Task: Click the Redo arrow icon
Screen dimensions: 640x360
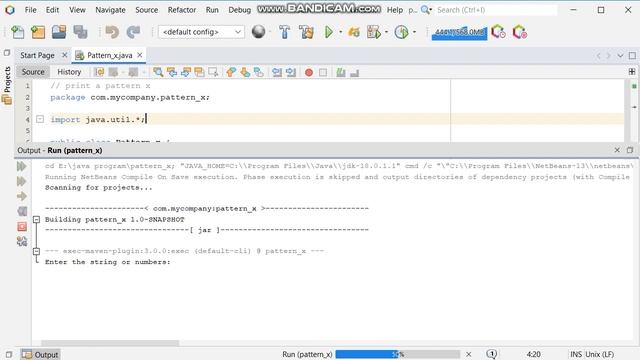Action: tap(133, 32)
